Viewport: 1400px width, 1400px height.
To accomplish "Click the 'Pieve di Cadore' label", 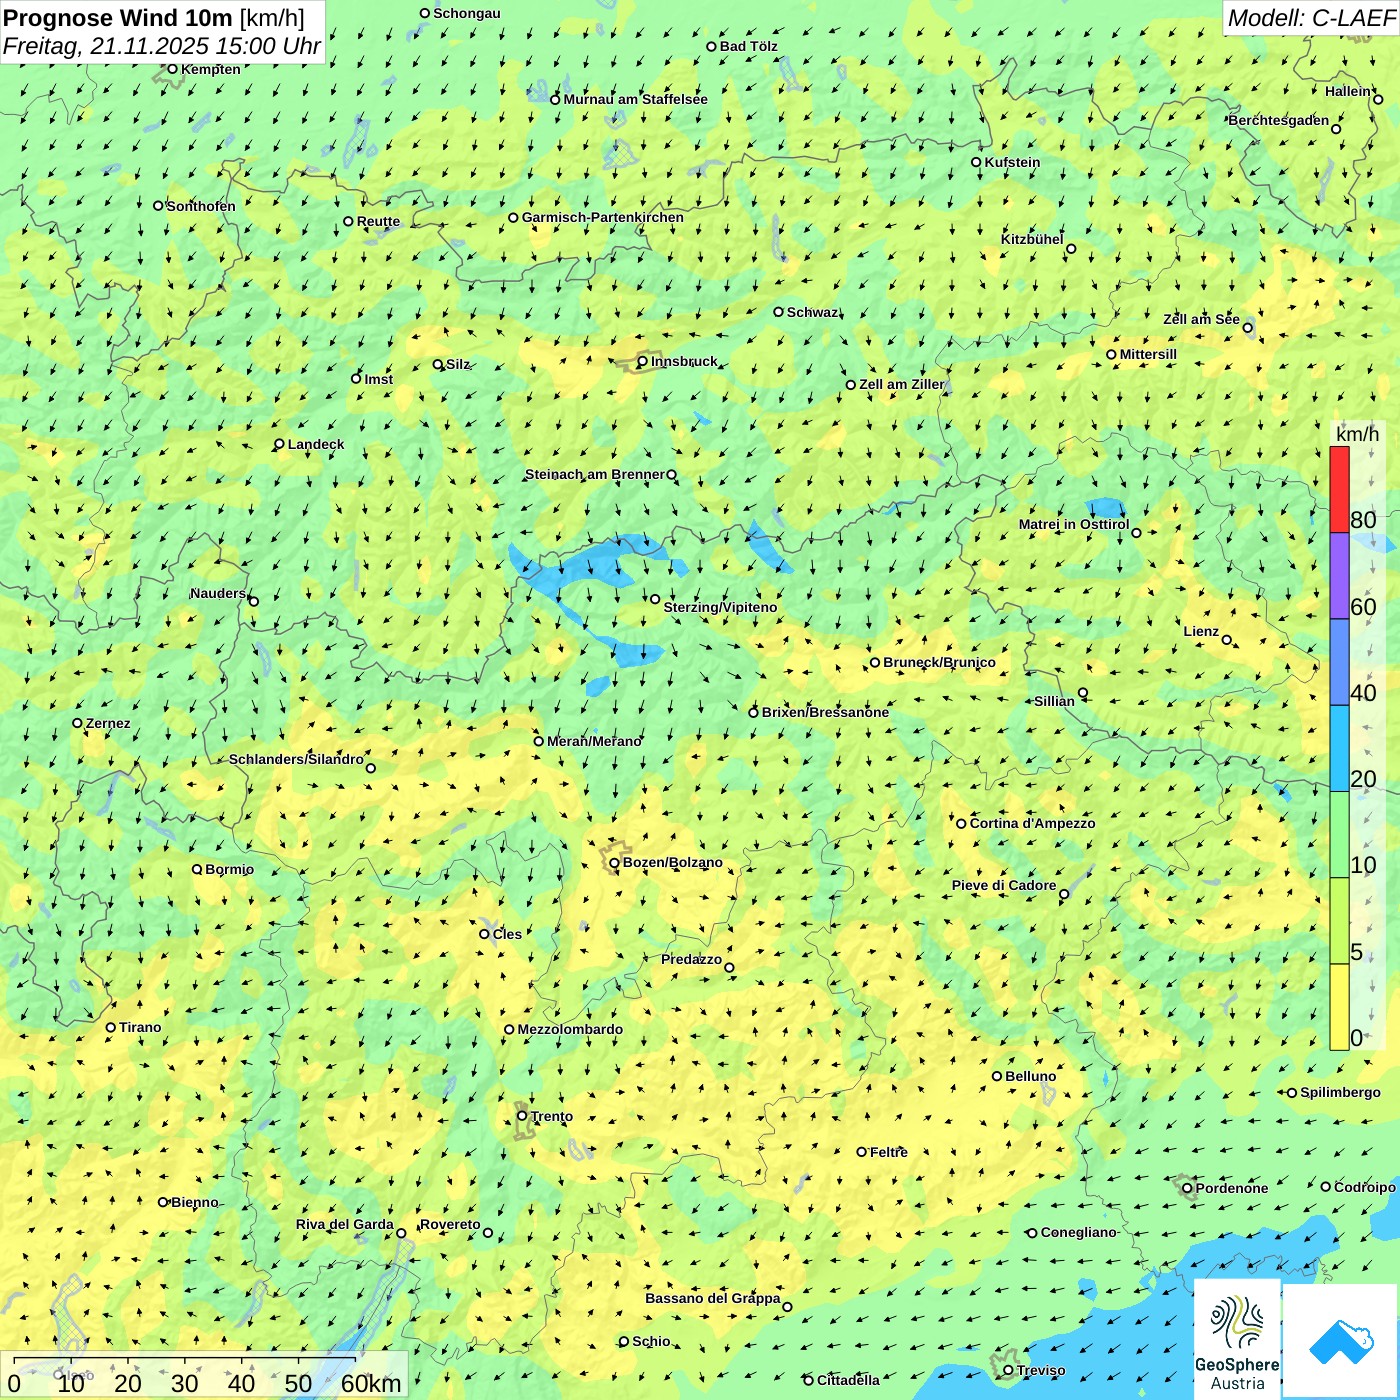I will click(1004, 885).
